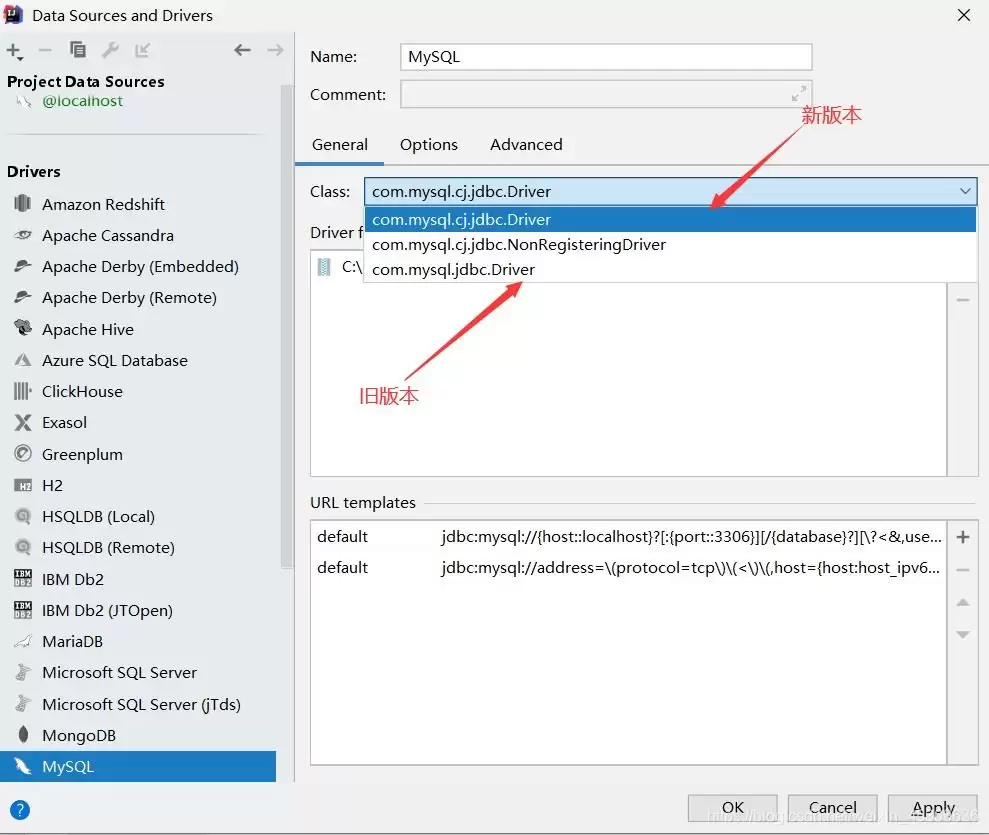Click the OK button

click(732, 808)
